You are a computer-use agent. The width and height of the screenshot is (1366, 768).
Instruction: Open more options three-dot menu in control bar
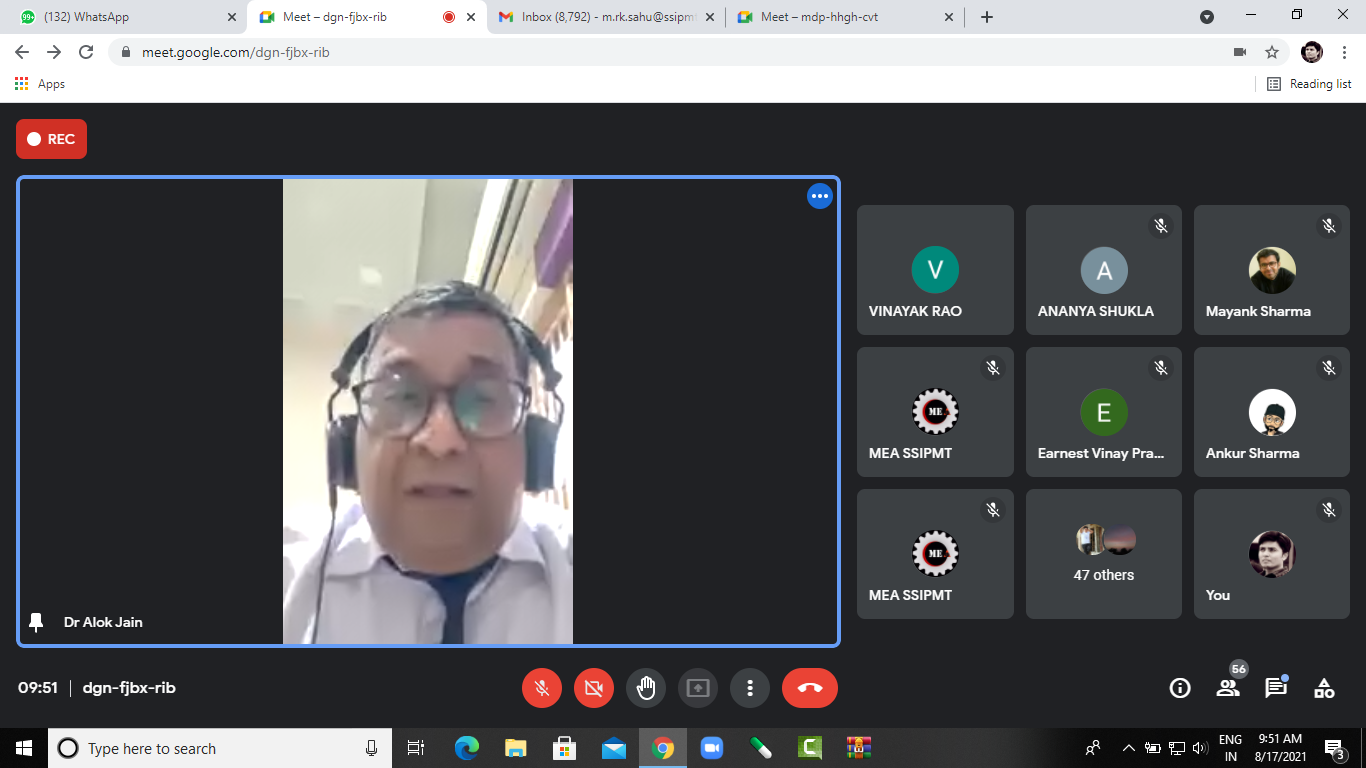750,688
